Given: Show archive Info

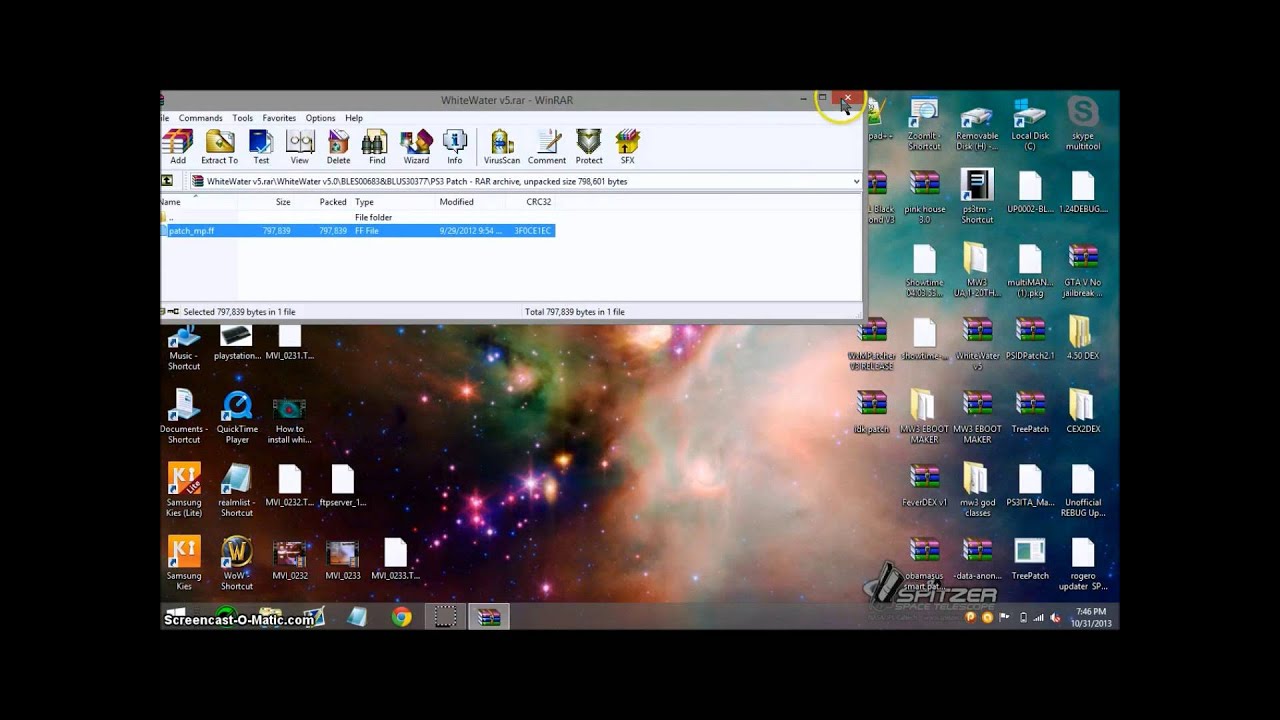Looking at the screenshot, I should [455, 147].
